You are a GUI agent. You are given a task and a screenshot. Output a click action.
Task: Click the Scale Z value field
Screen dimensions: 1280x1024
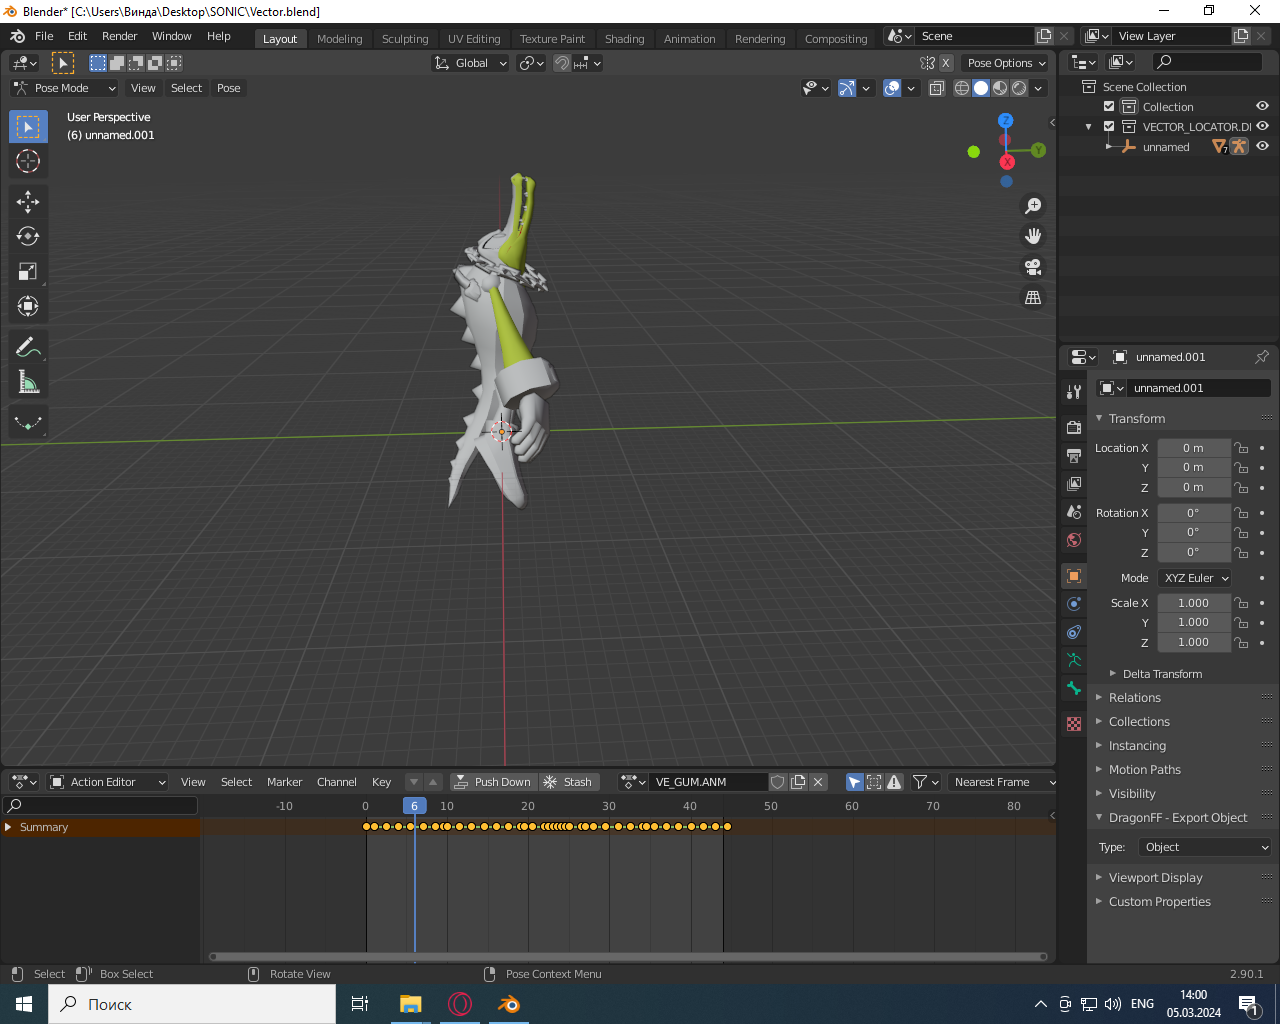(x=1194, y=642)
